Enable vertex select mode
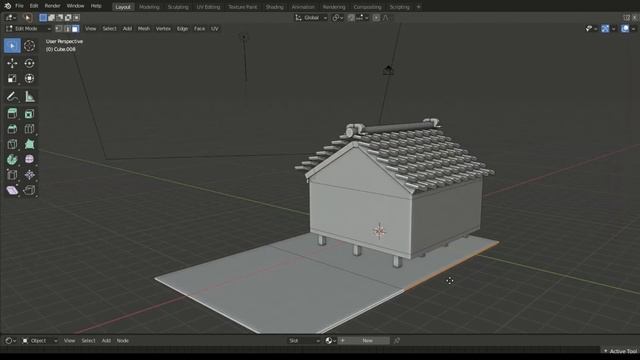640x360 pixels. click(59, 29)
